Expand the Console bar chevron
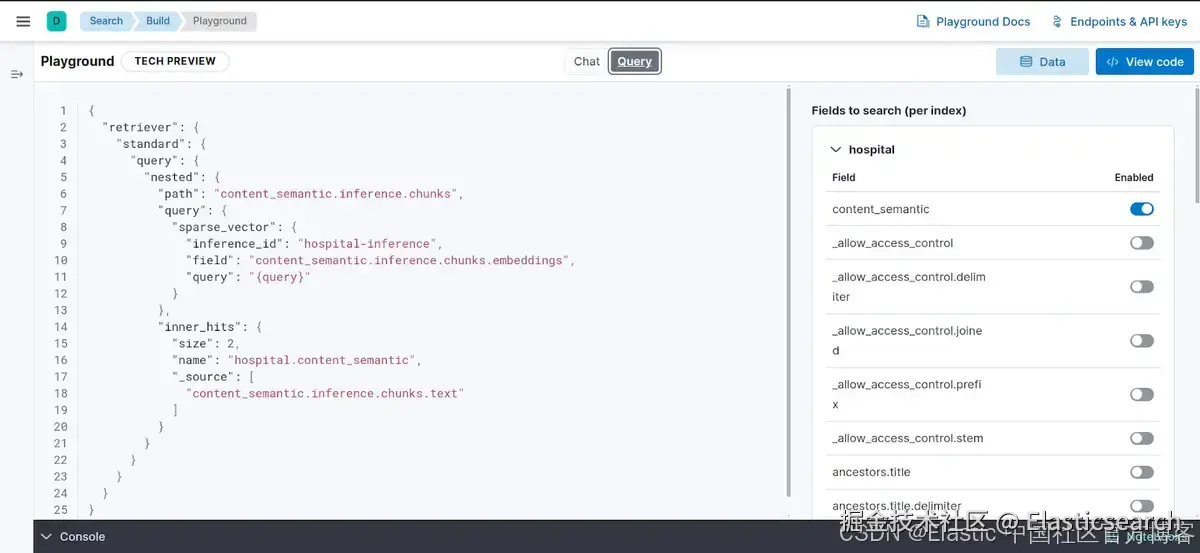1200x553 pixels. (46, 537)
